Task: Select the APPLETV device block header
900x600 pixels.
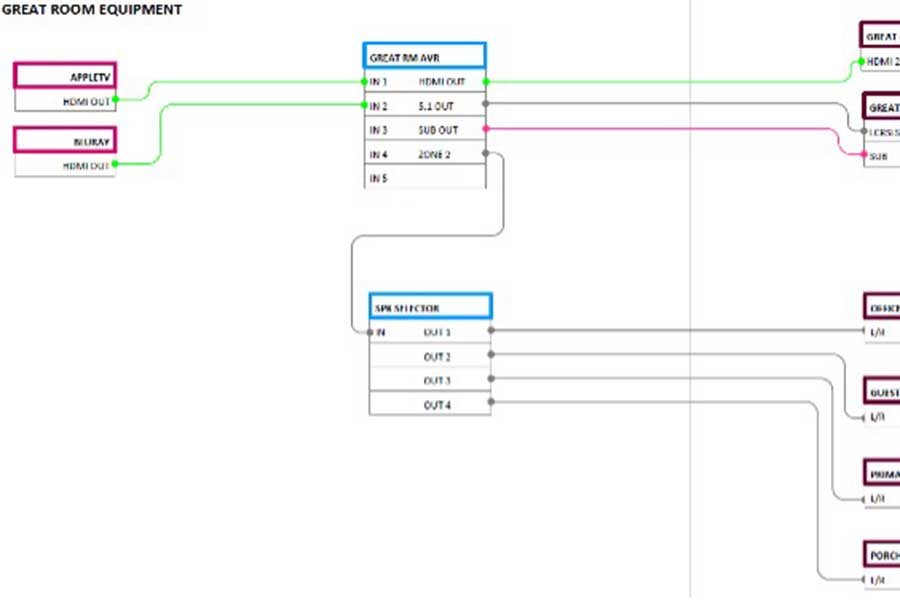Action: [x=65, y=76]
